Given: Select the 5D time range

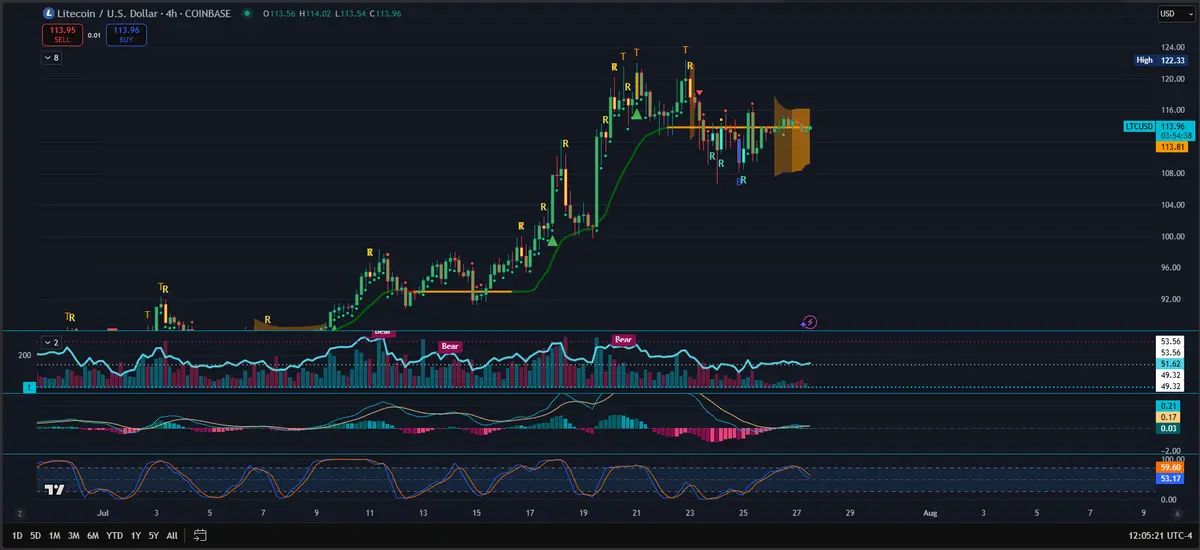Looking at the screenshot, I should point(36,535).
